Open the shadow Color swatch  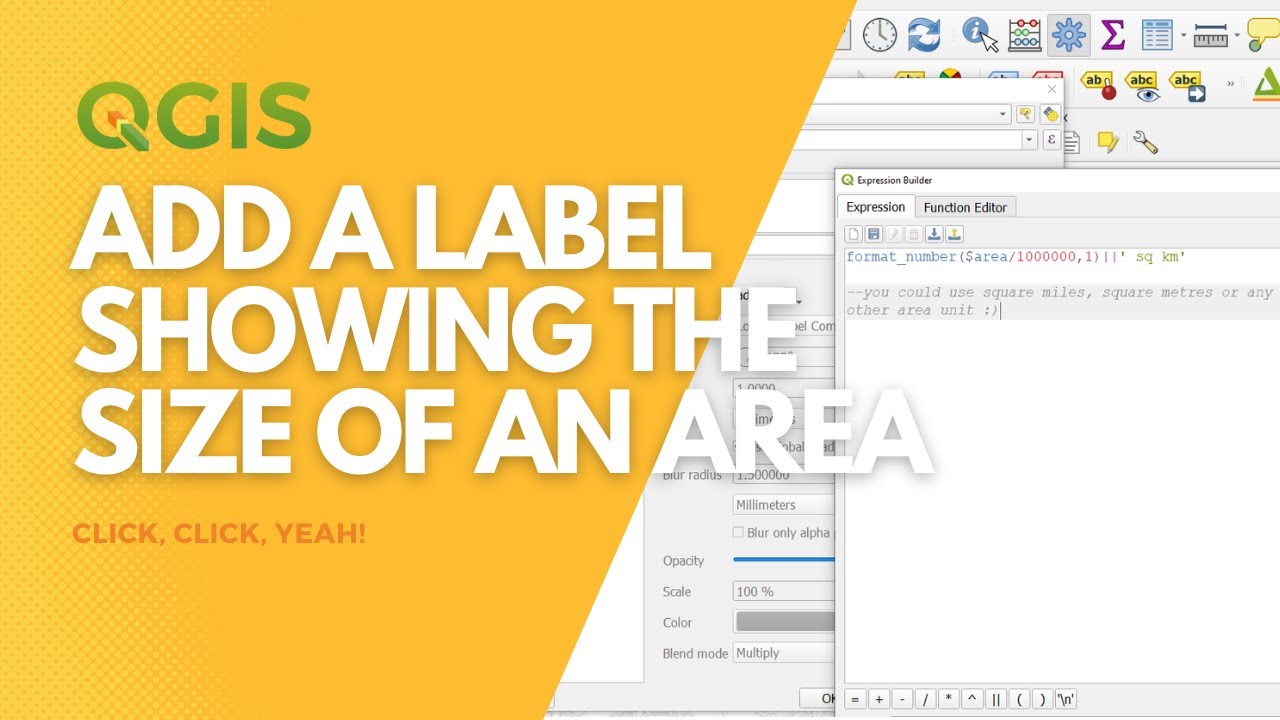pyautogui.click(x=784, y=622)
